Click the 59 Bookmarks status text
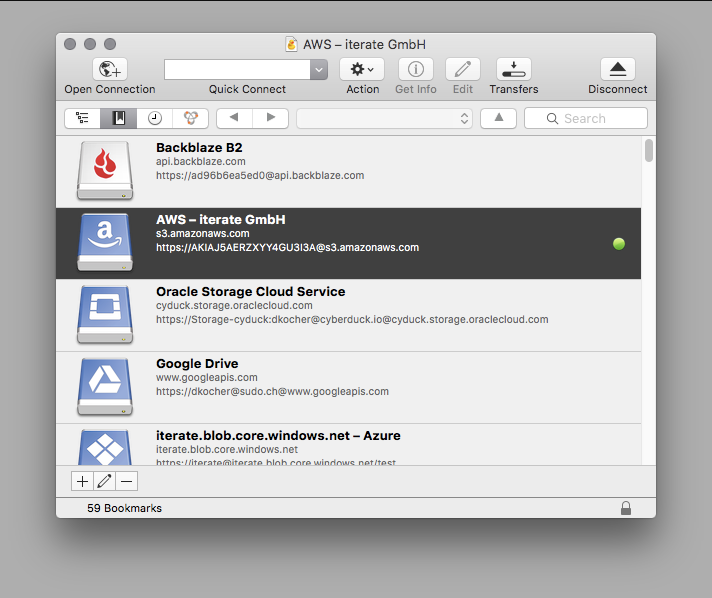The height and width of the screenshot is (598, 712). tap(124, 508)
